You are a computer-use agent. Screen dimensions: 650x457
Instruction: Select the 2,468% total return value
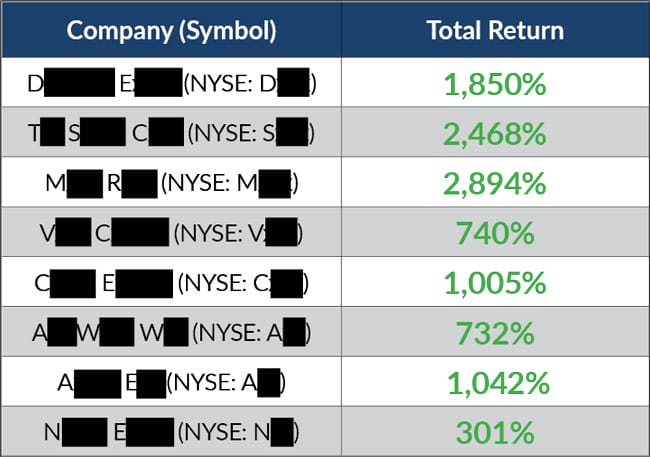click(x=494, y=133)
